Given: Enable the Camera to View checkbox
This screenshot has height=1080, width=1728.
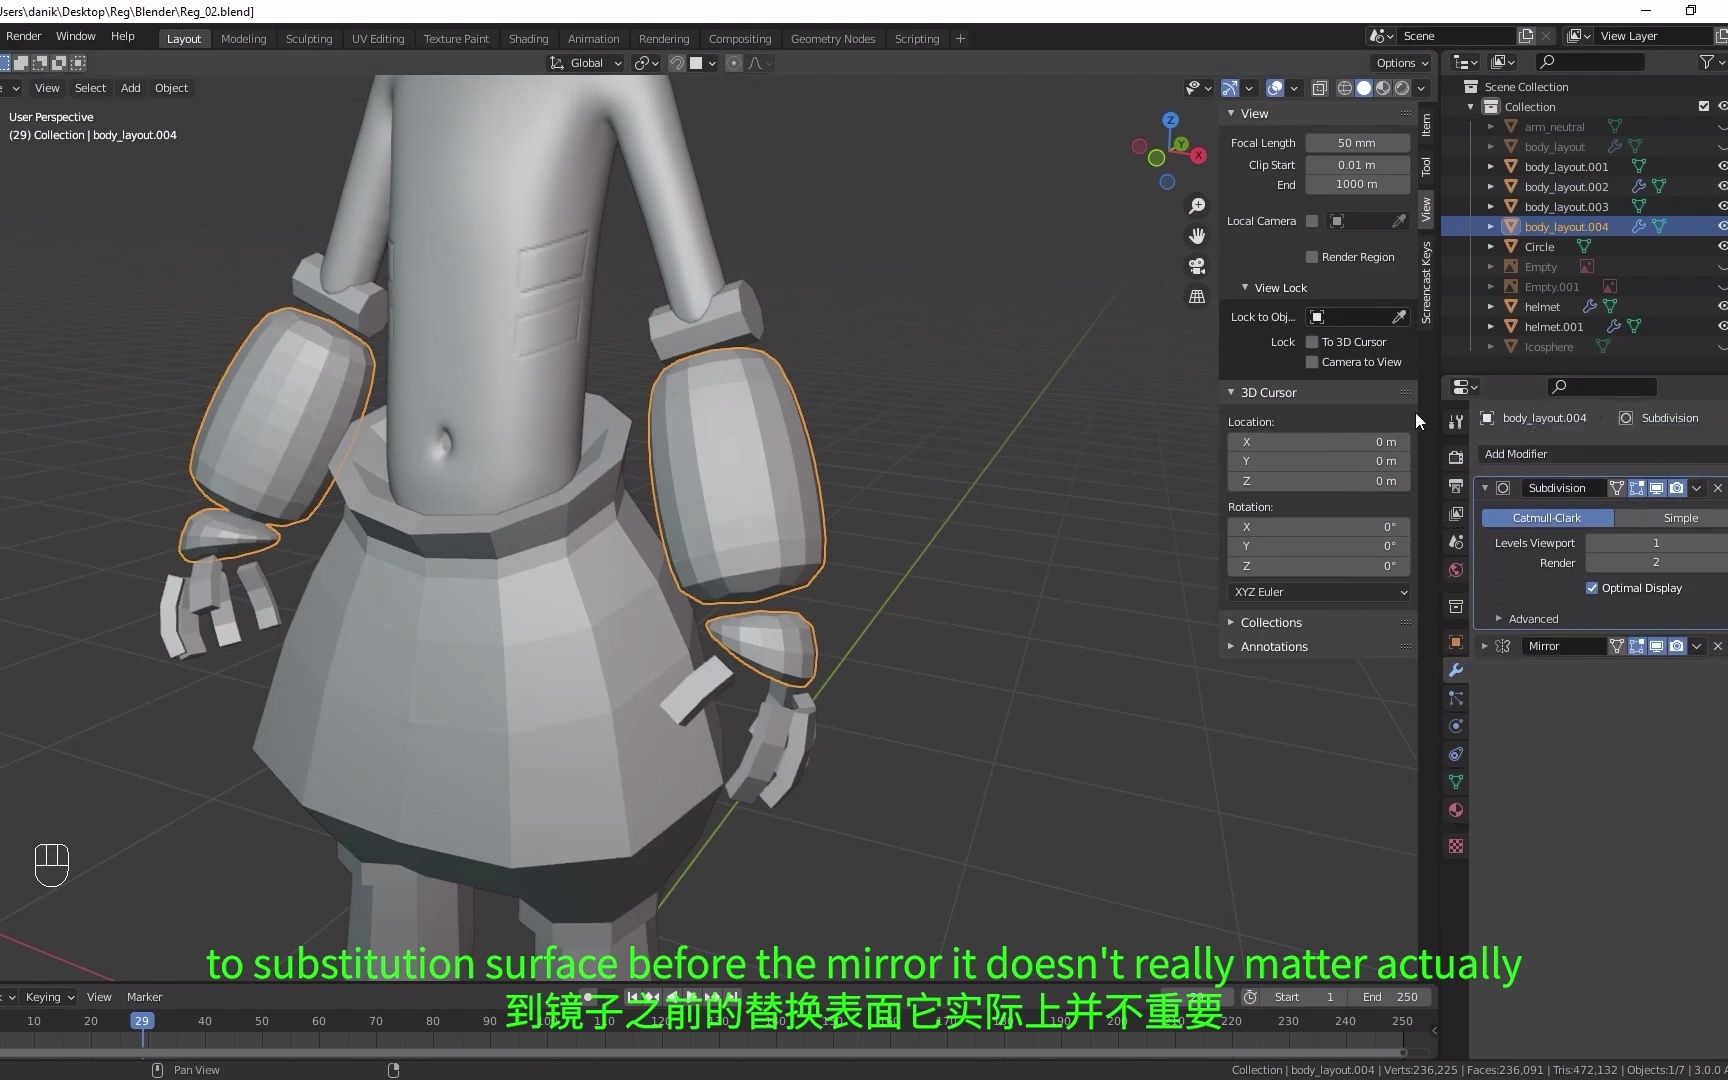Looking at the screenshot, I should [x=1312, y=362].
